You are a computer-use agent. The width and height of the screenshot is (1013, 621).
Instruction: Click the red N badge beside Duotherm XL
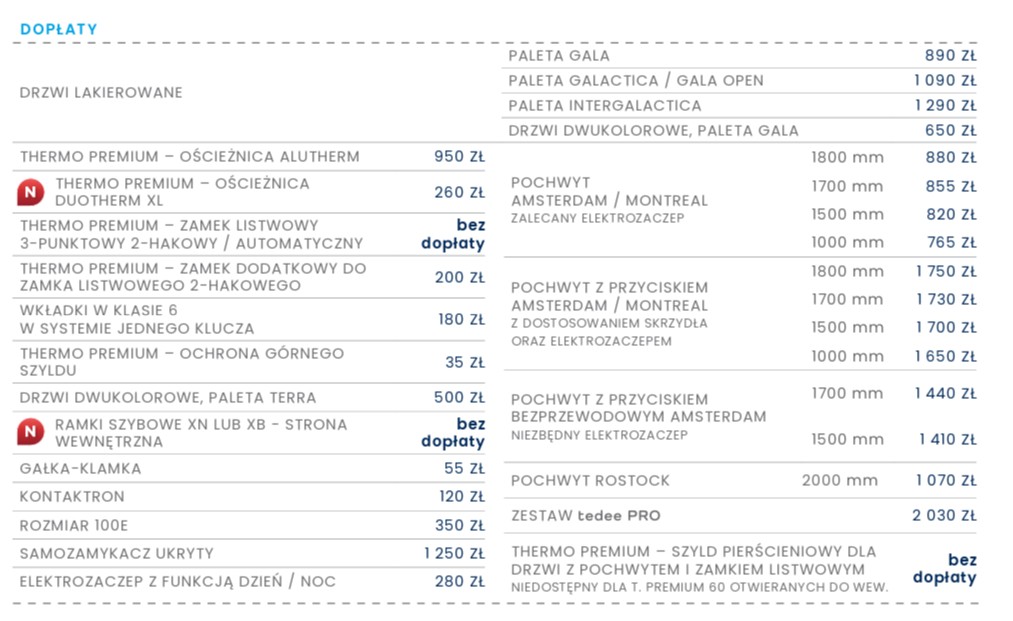tap(31, 192)
